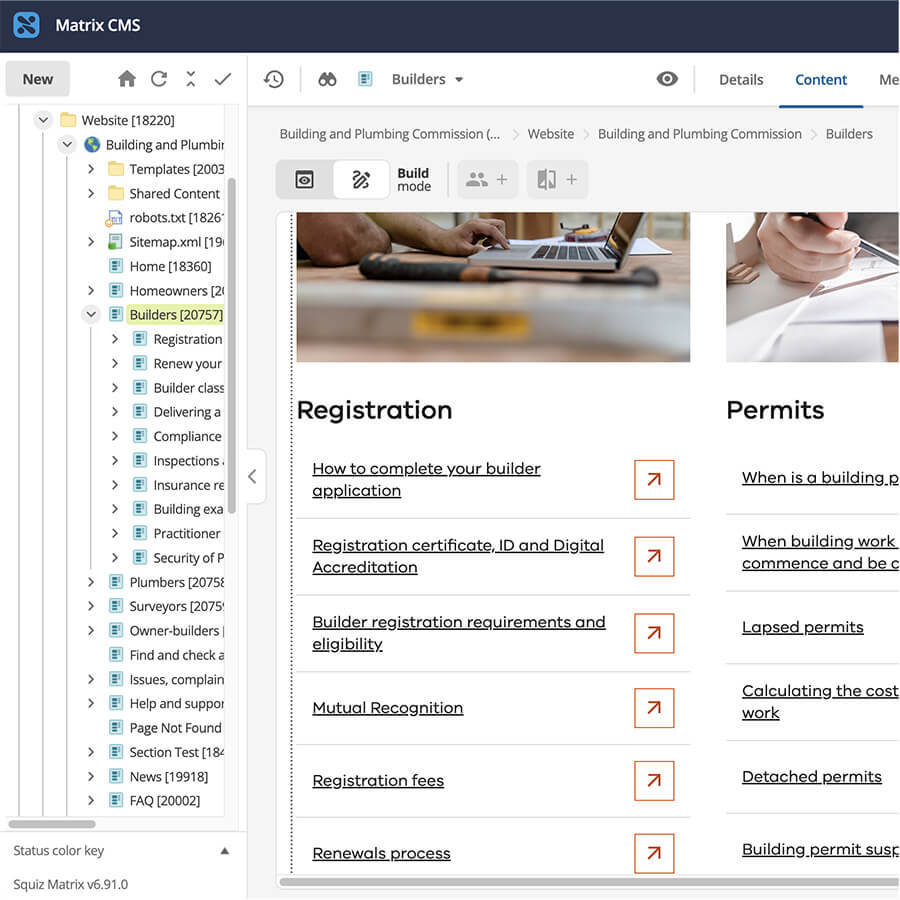Viewport: 900px width, 900px height.
Task: Click arrow icon beside Registration fees
Action: (654, 781)
